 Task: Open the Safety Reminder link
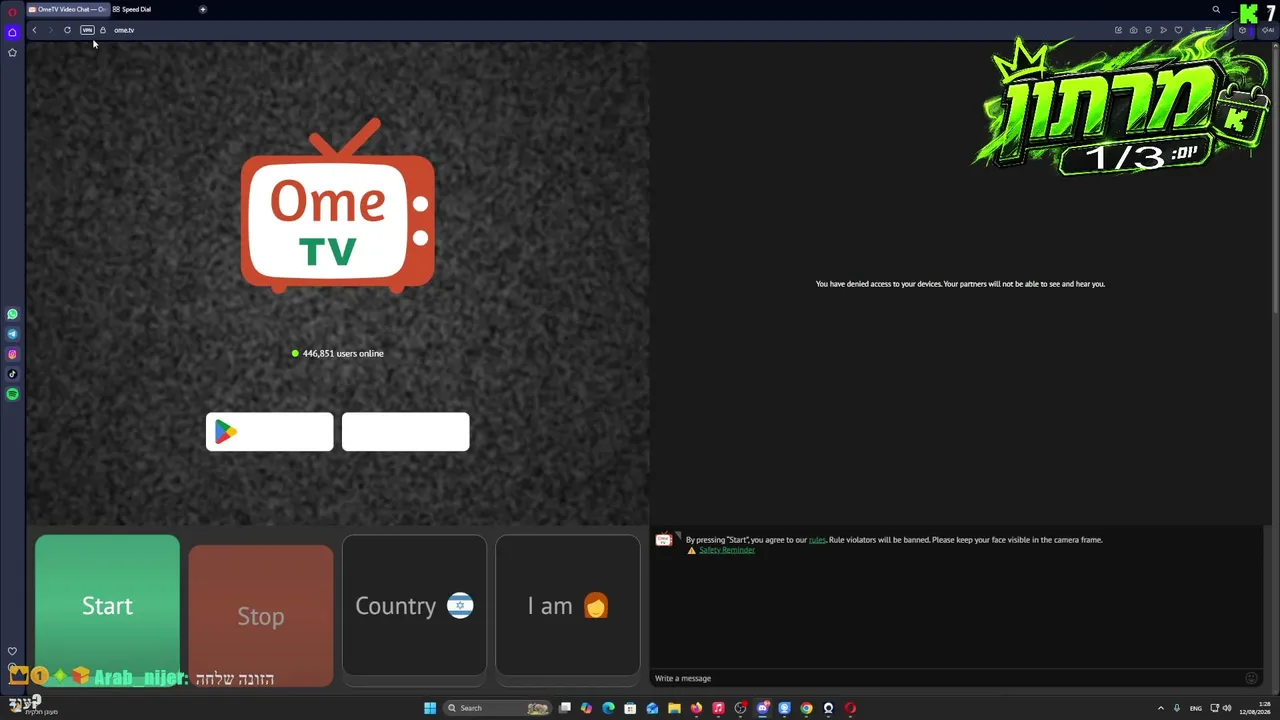coord(727,550)
